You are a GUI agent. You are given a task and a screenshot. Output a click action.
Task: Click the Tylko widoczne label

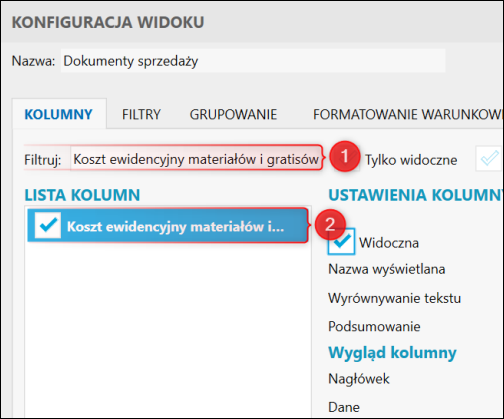coord(411,160)
